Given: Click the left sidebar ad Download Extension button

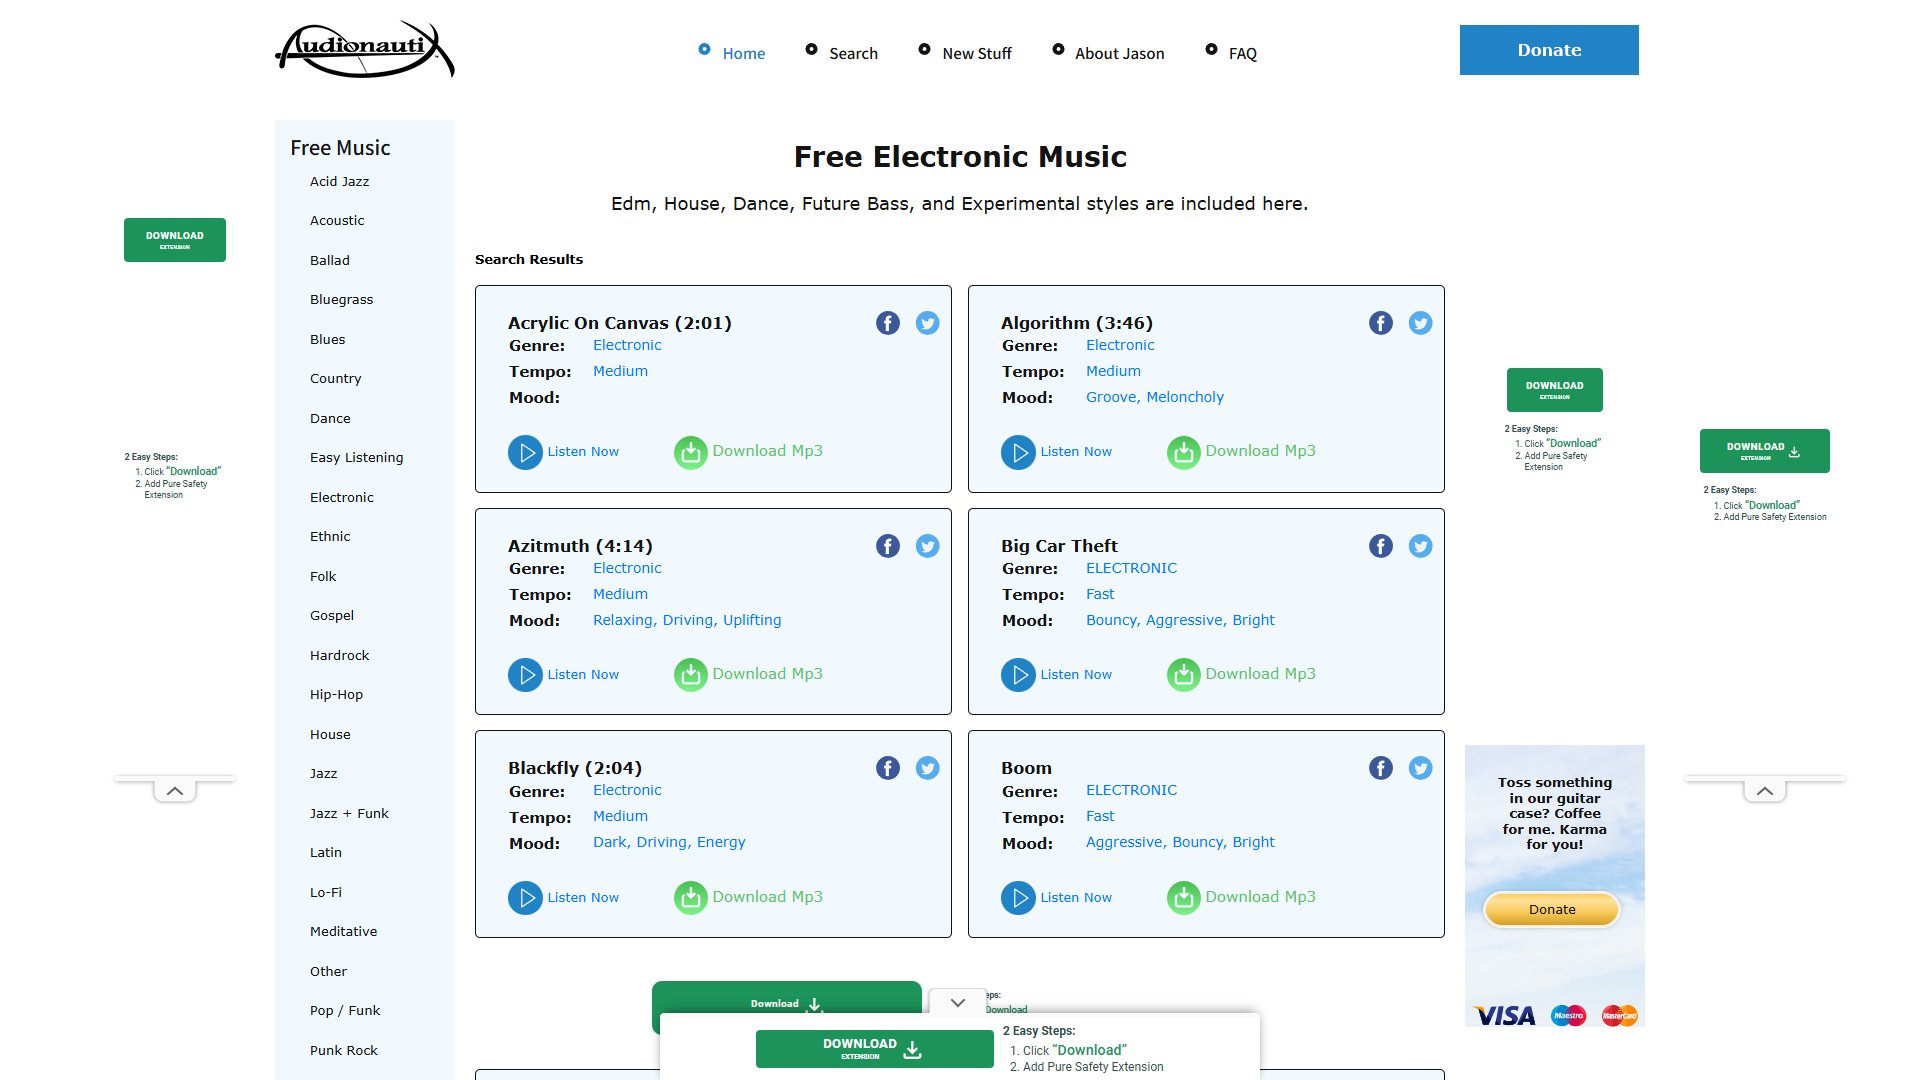Looking at the screenshot, I should [175, 240].
